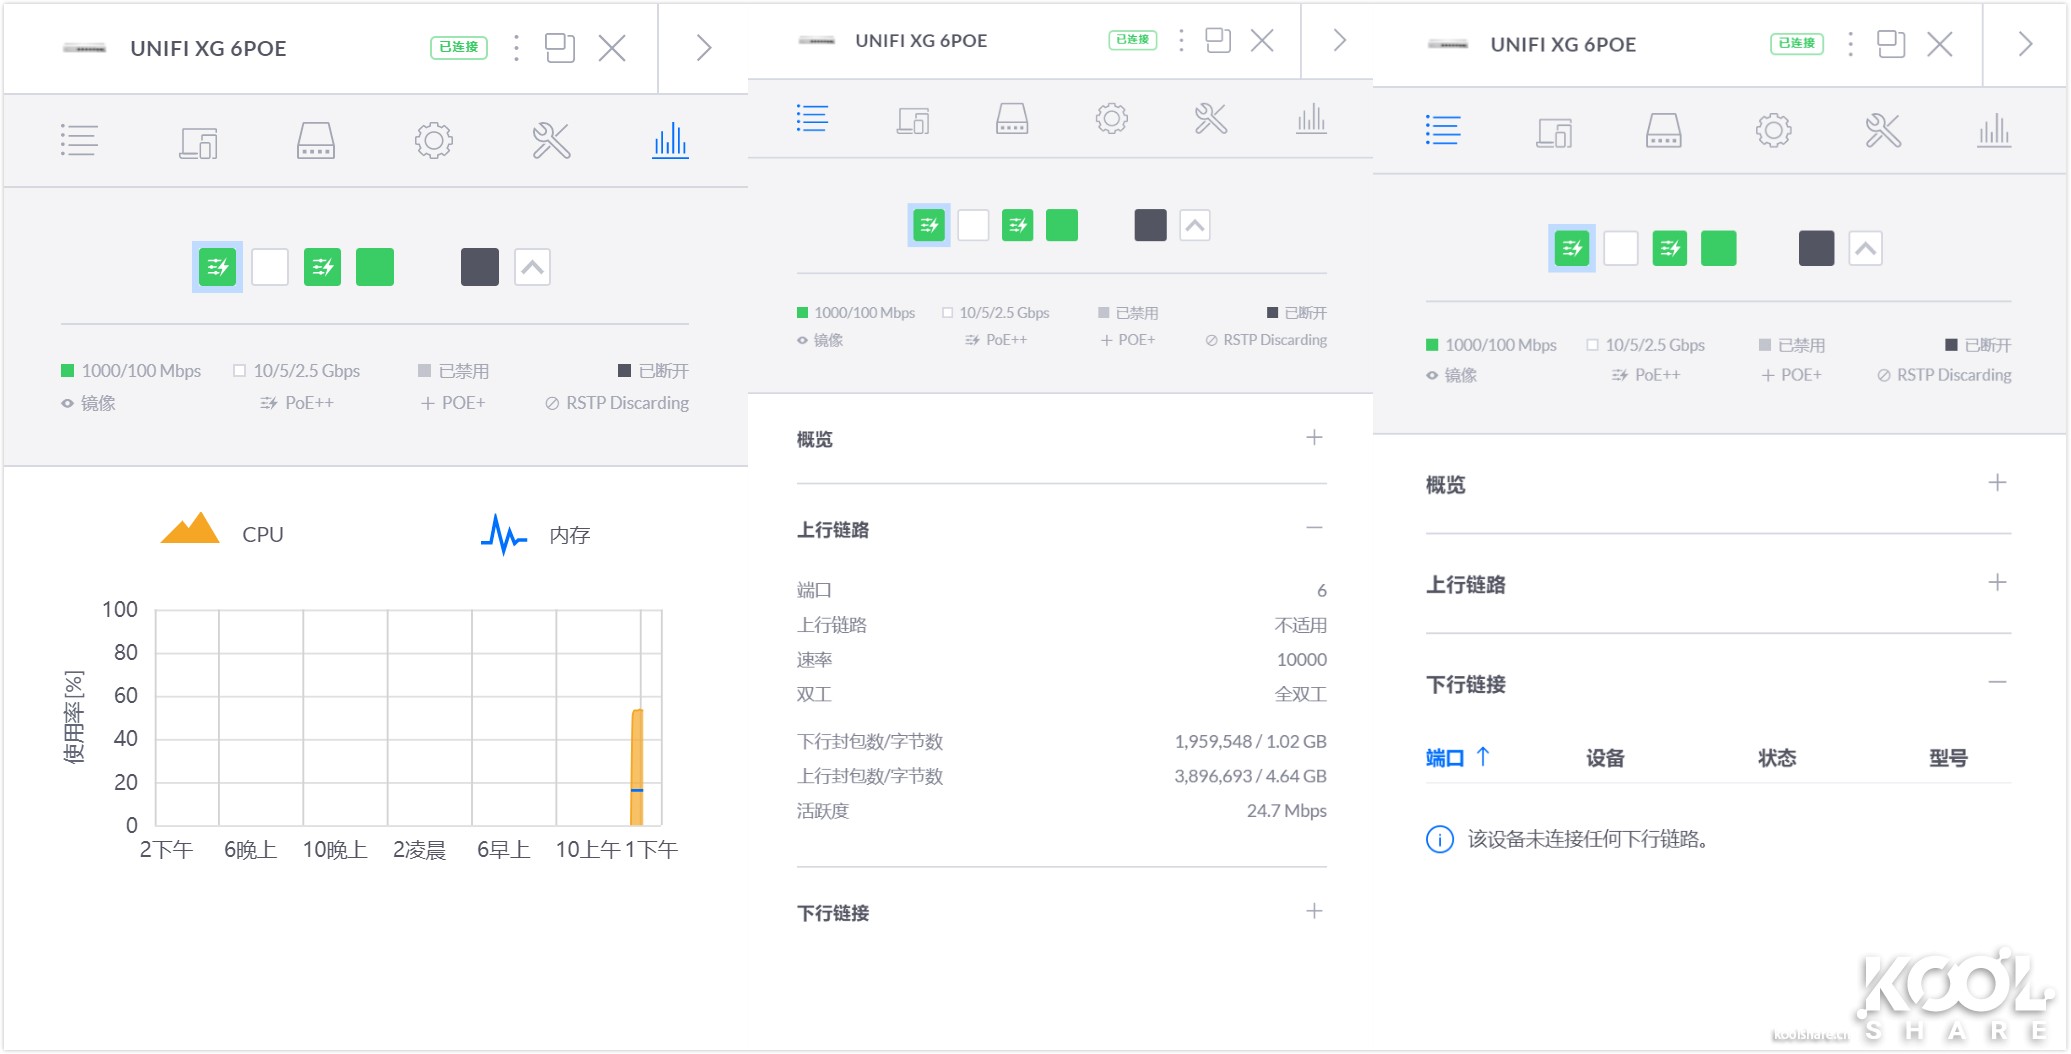The height and width of the screenshot is (1054, 2071).
Task: Open the clients icon in third panel
Action: (x=1553, y=131)
